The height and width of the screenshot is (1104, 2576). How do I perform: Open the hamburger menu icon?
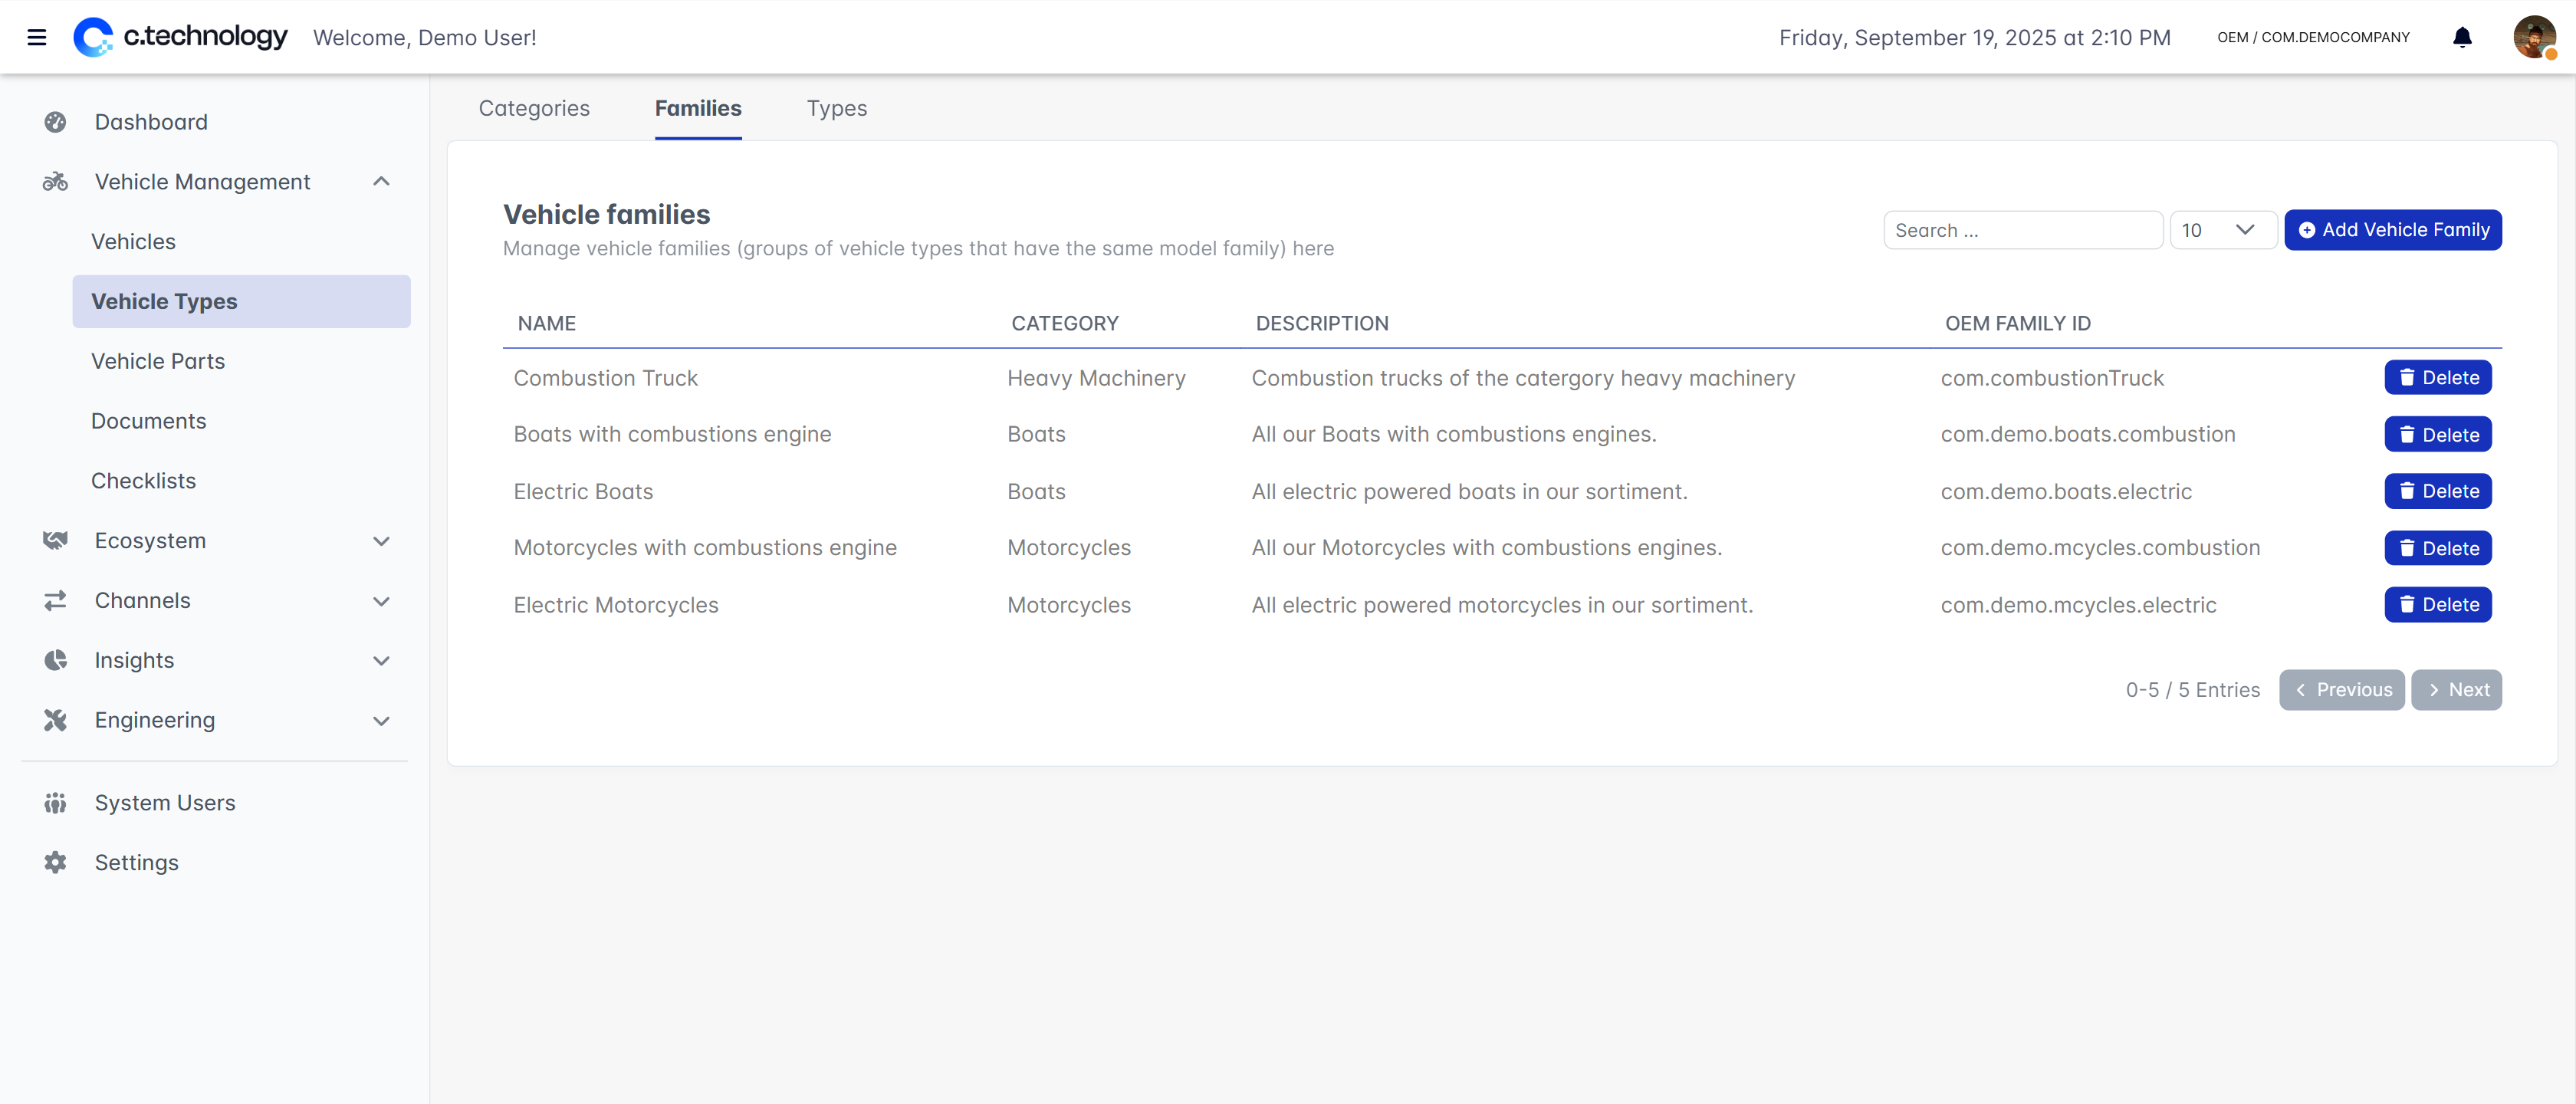click(37, 37)
